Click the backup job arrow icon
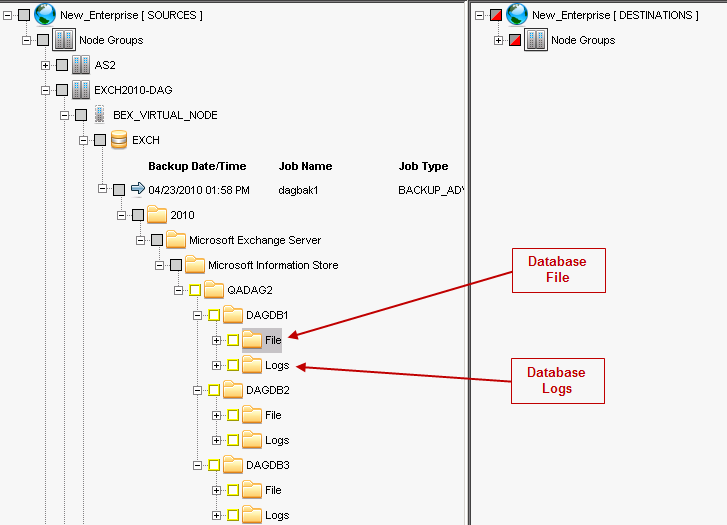 138,189
